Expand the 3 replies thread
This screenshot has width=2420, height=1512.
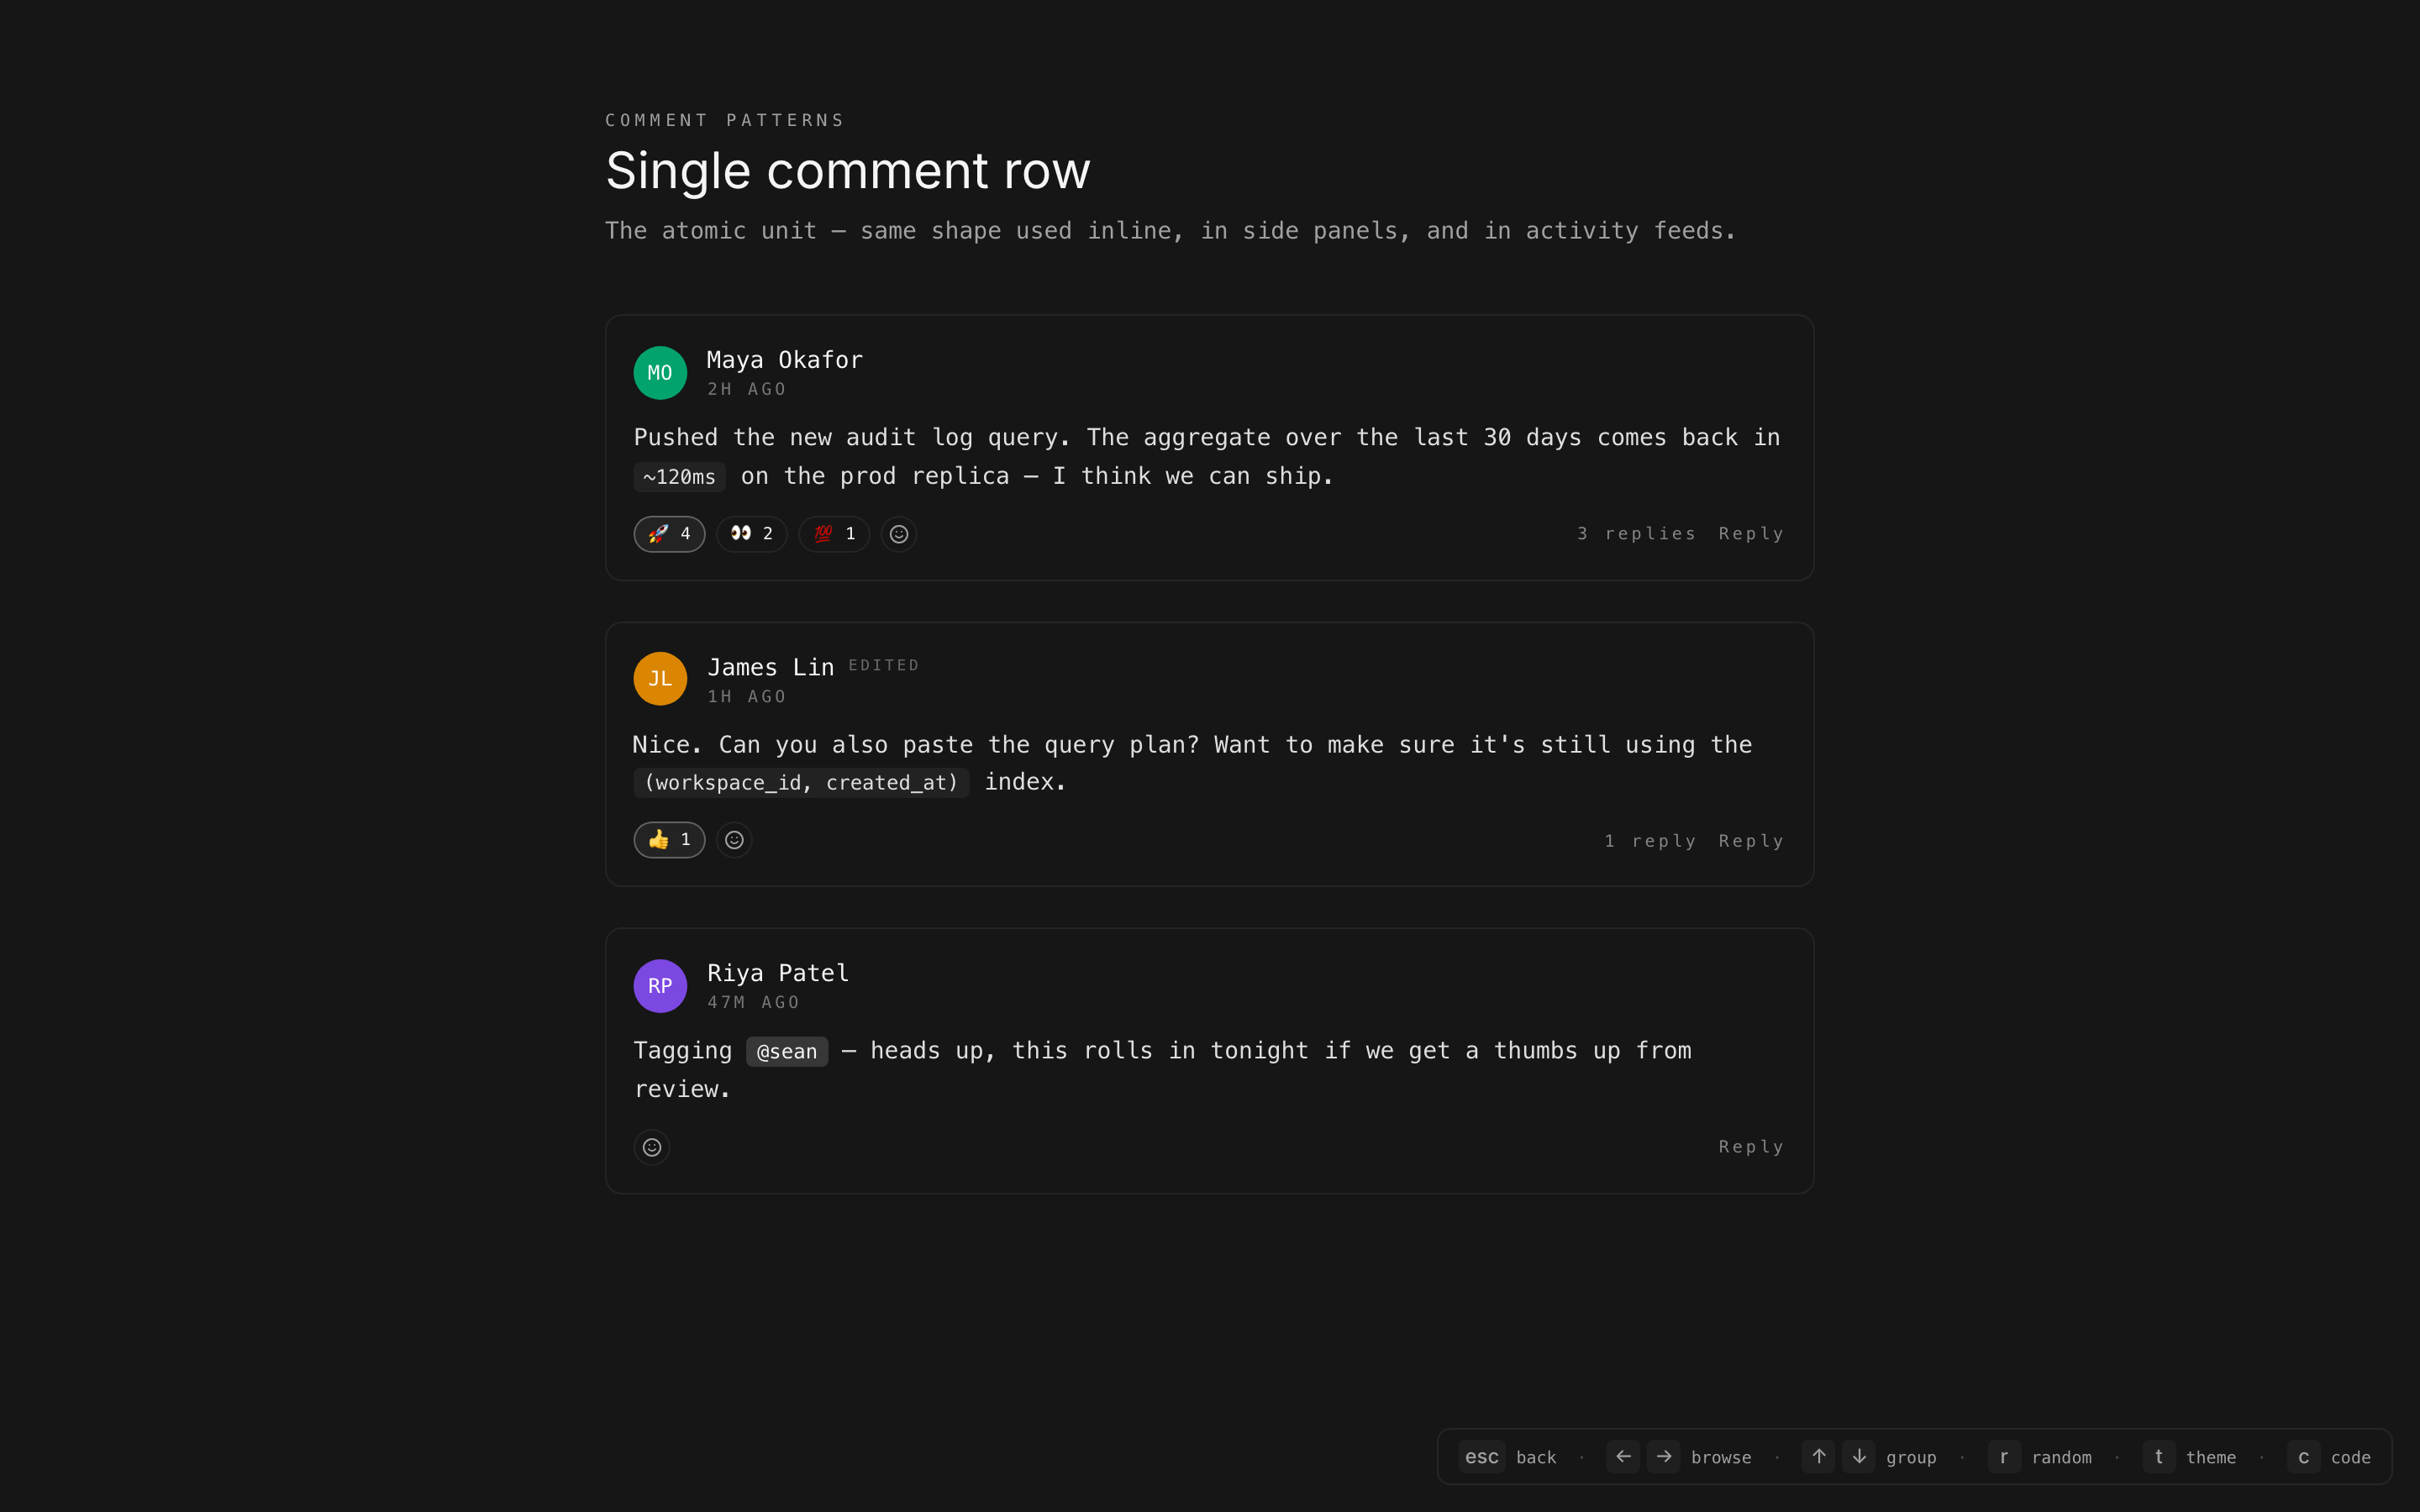1636,534
